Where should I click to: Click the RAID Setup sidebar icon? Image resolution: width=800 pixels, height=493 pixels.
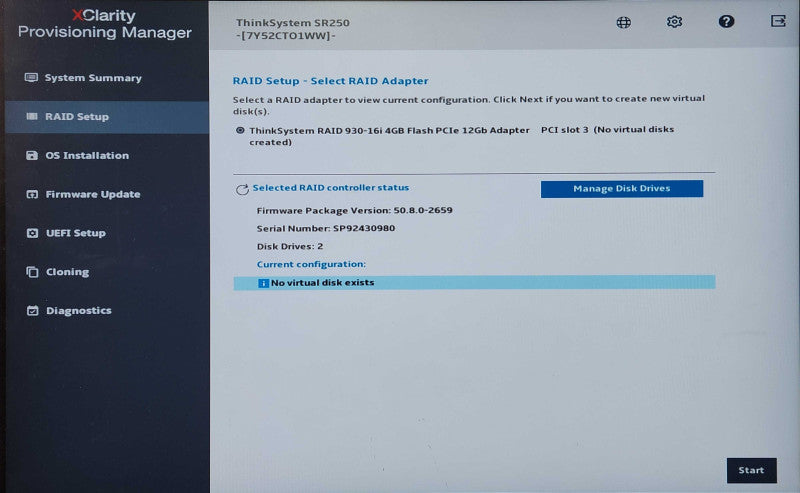tap(32, 116)
